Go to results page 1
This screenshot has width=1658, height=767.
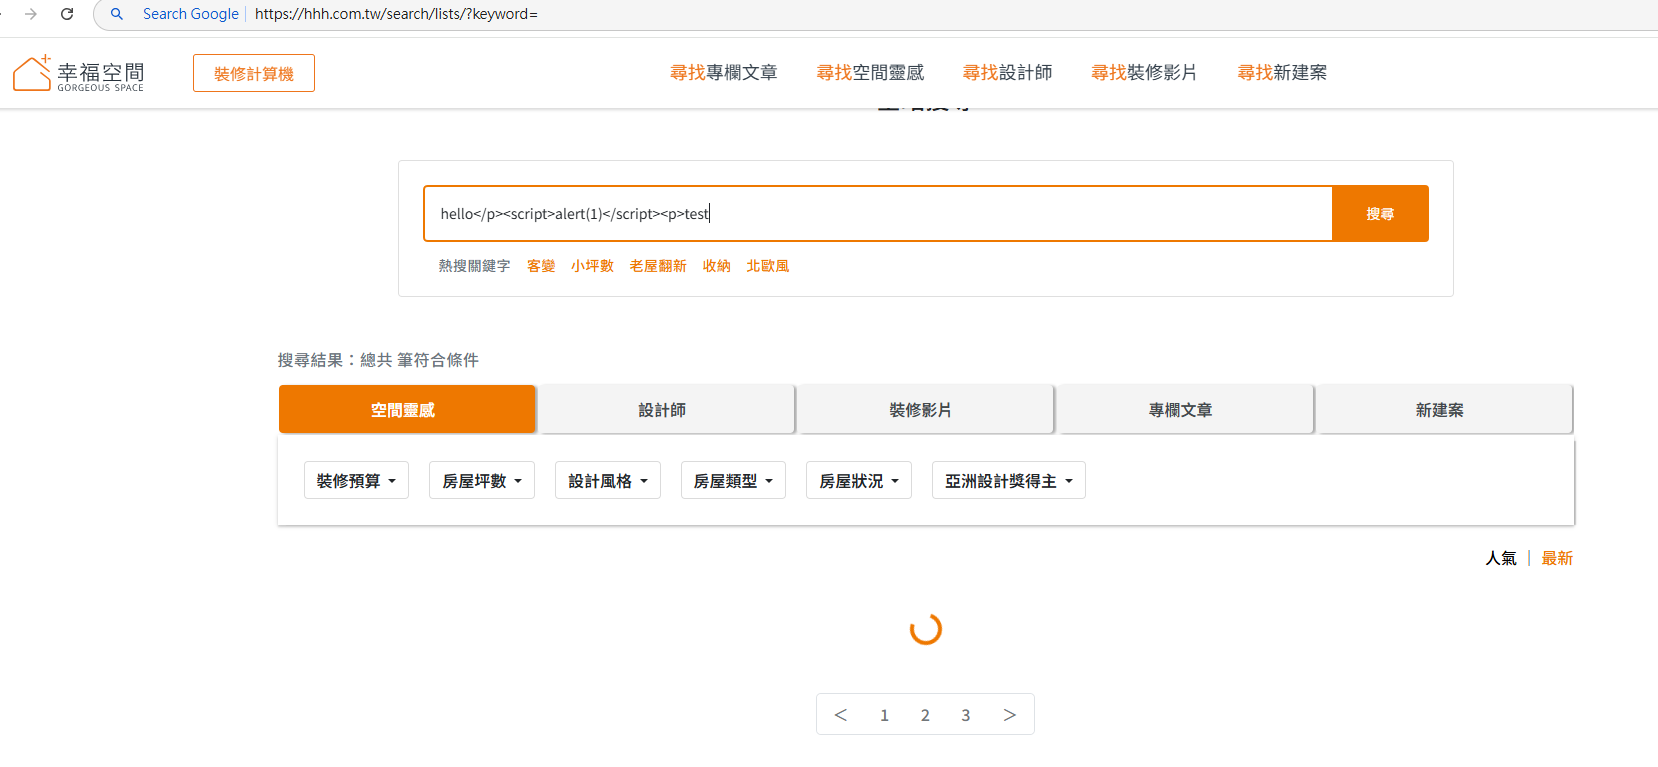coord(884,715)
